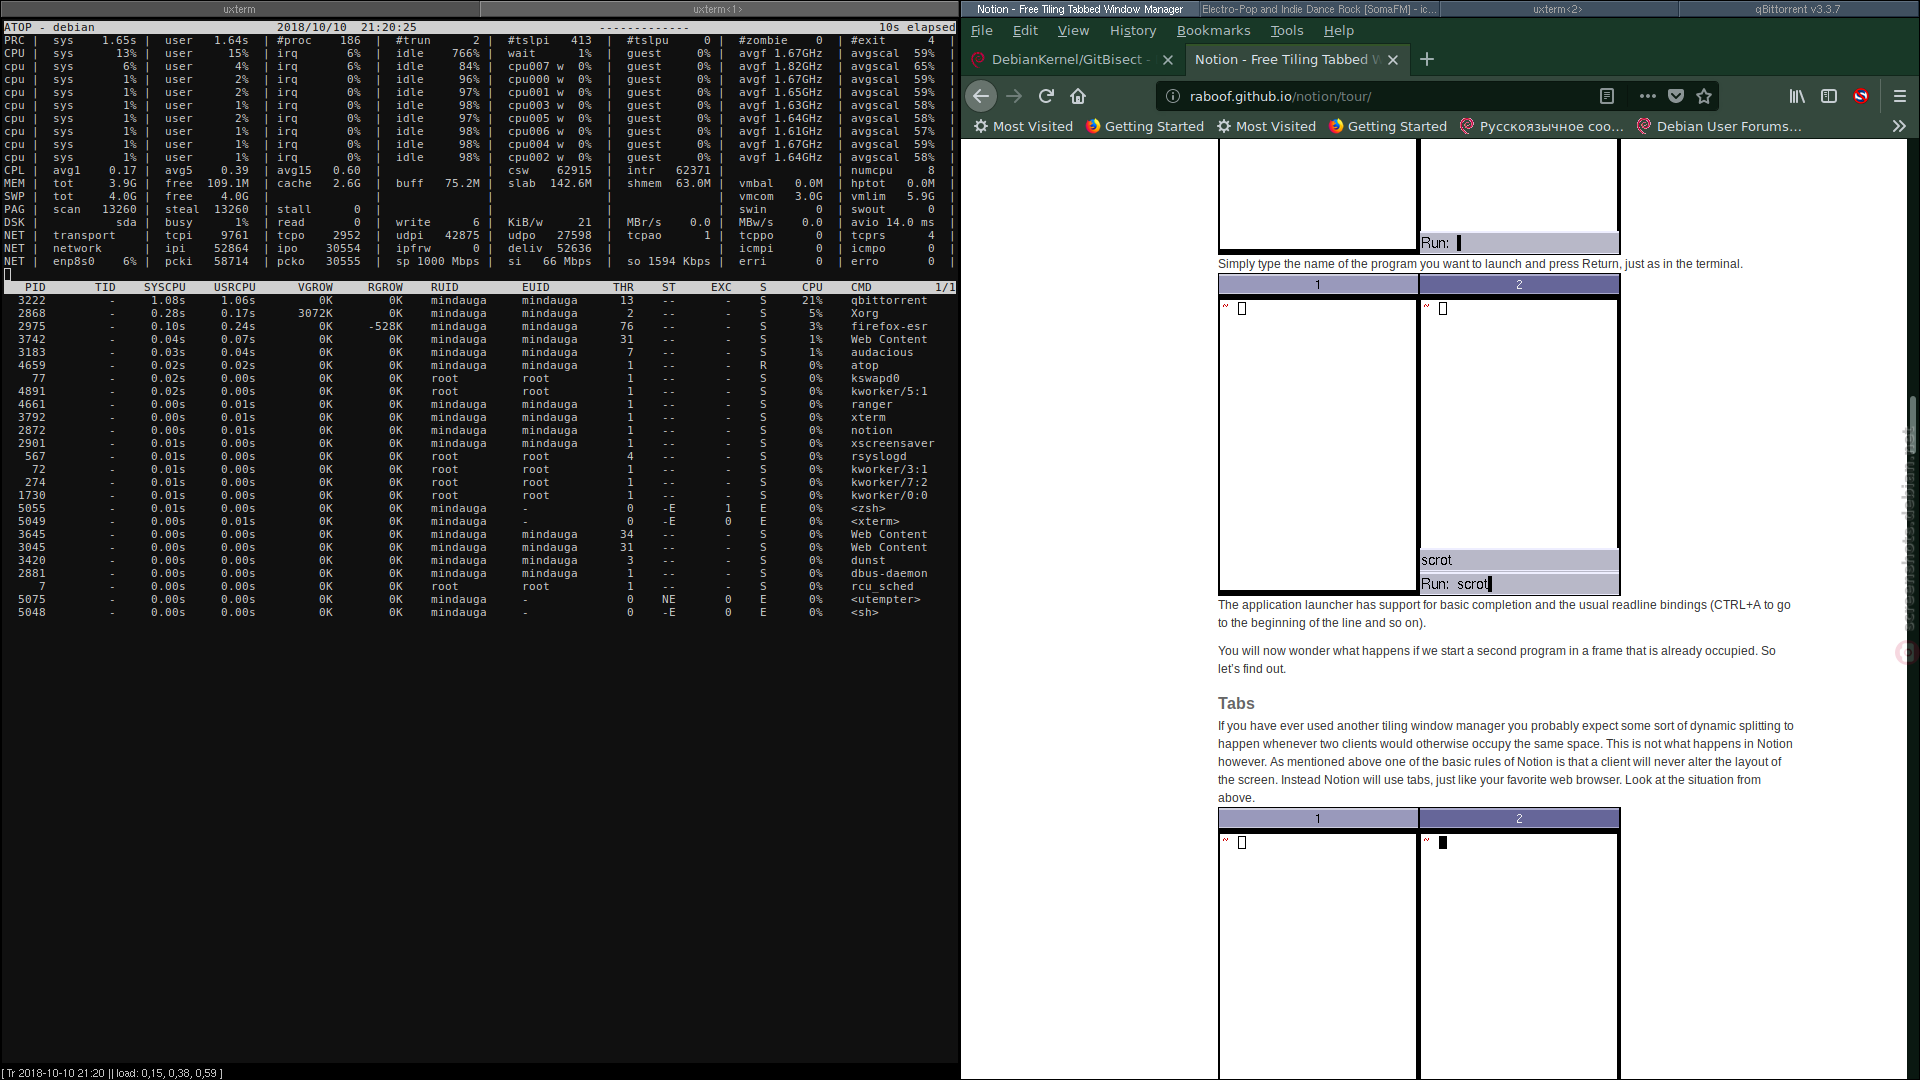The width and height of the screenshot is (1920, 1080).
Task: Open the Firefox home page icon
Action: pos(1078,96)
